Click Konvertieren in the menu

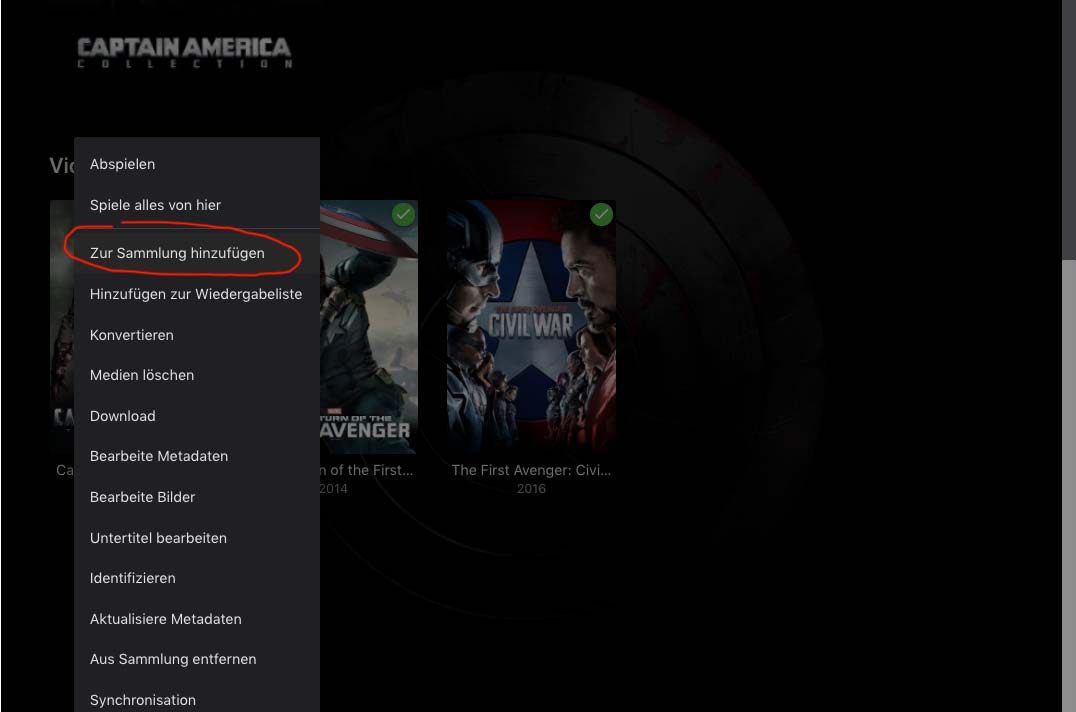[x=197, y=335]
